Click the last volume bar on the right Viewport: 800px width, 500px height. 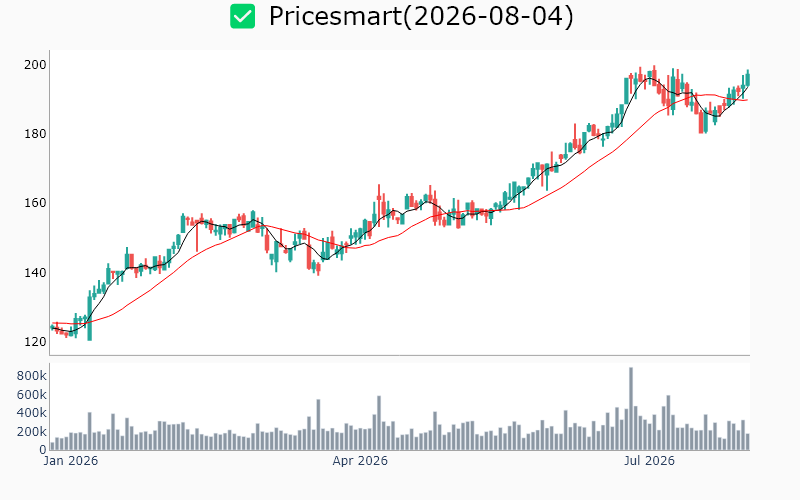(x=748, y=442)
